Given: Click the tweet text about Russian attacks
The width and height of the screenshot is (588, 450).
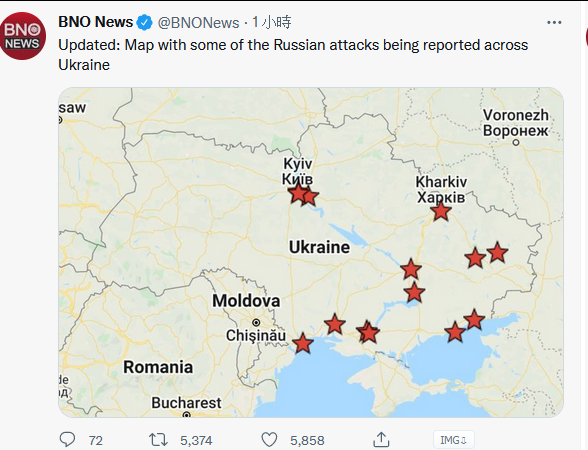Looking at the screenshot, I should (x=293, y=55).
